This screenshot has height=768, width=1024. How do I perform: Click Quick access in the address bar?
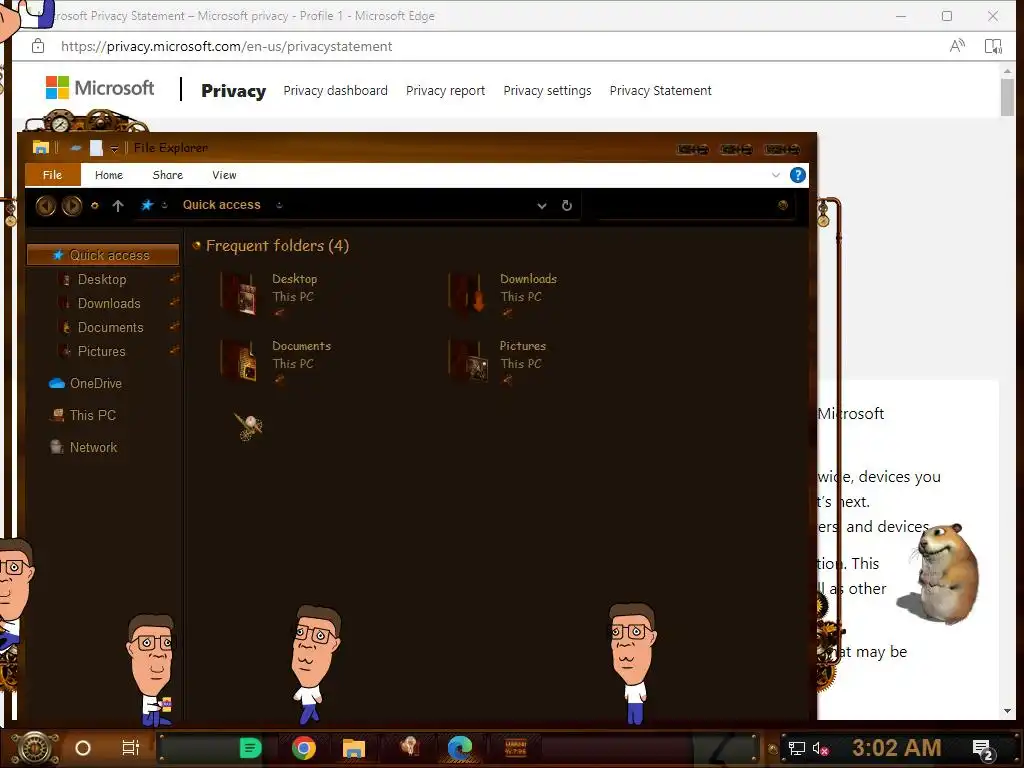click(x=221, y=205)
